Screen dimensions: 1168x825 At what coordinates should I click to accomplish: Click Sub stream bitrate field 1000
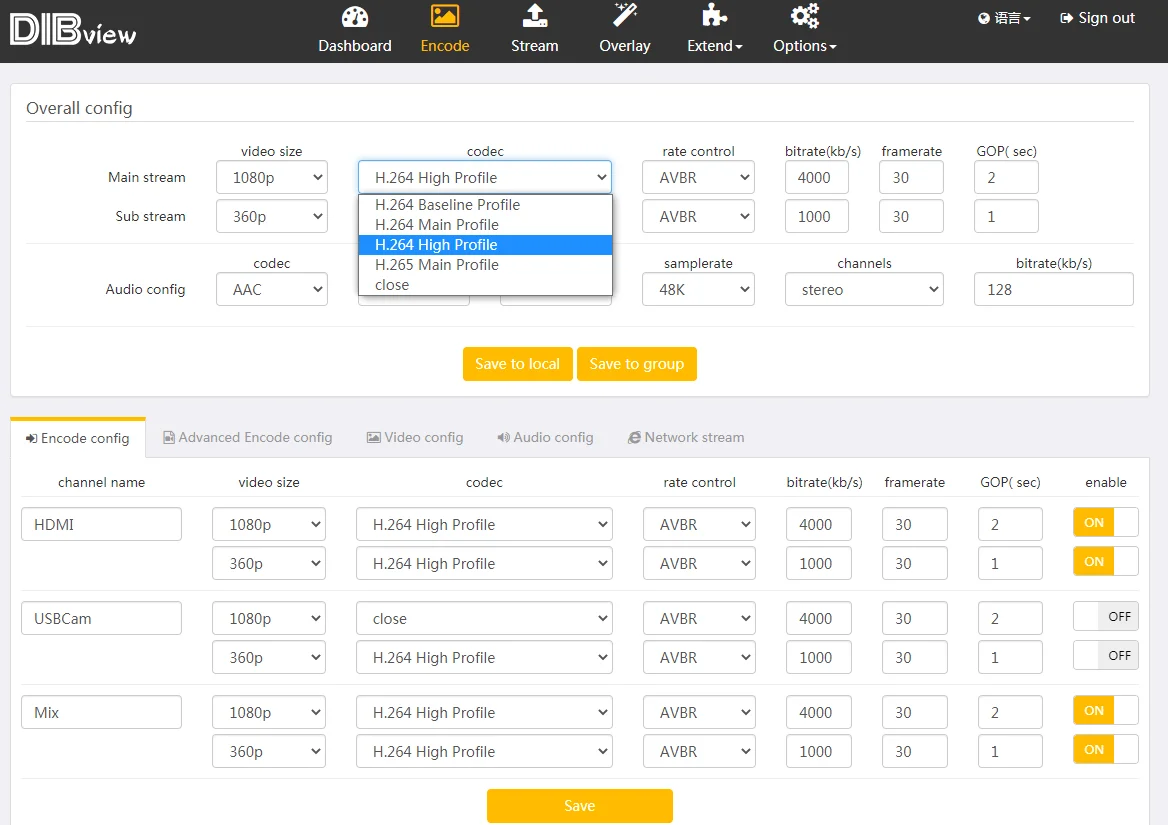click(x=816, y=217)
